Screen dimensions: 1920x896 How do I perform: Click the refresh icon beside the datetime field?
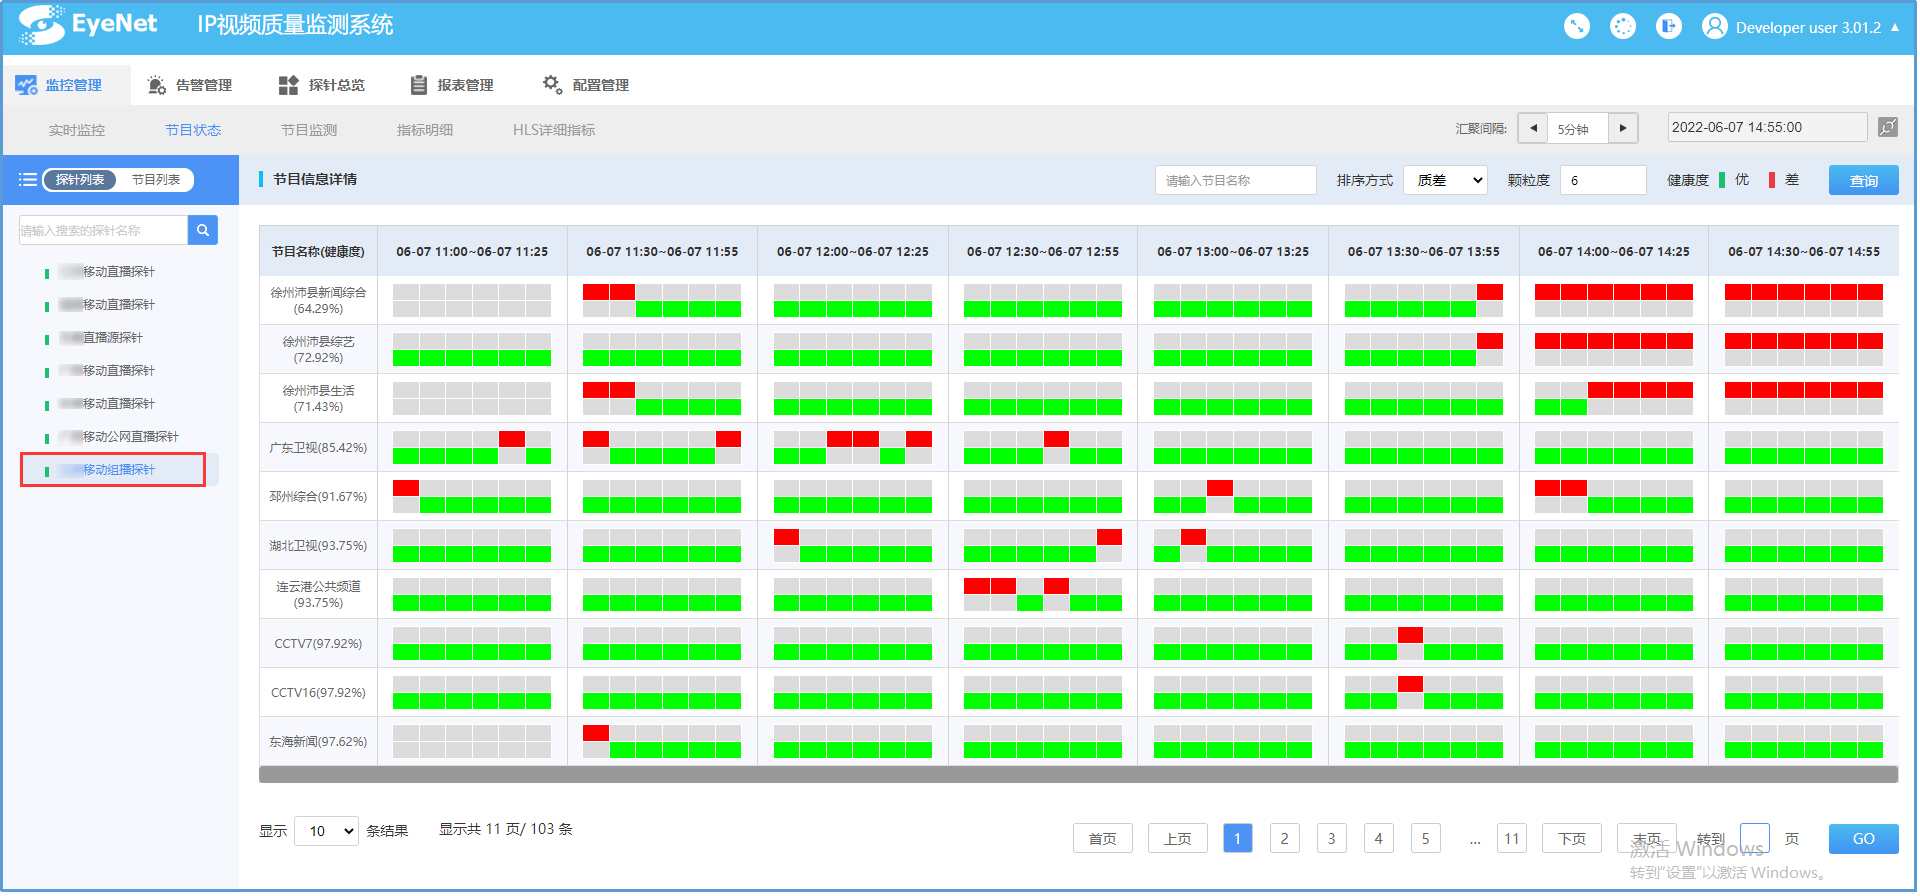coord(1887,127)
